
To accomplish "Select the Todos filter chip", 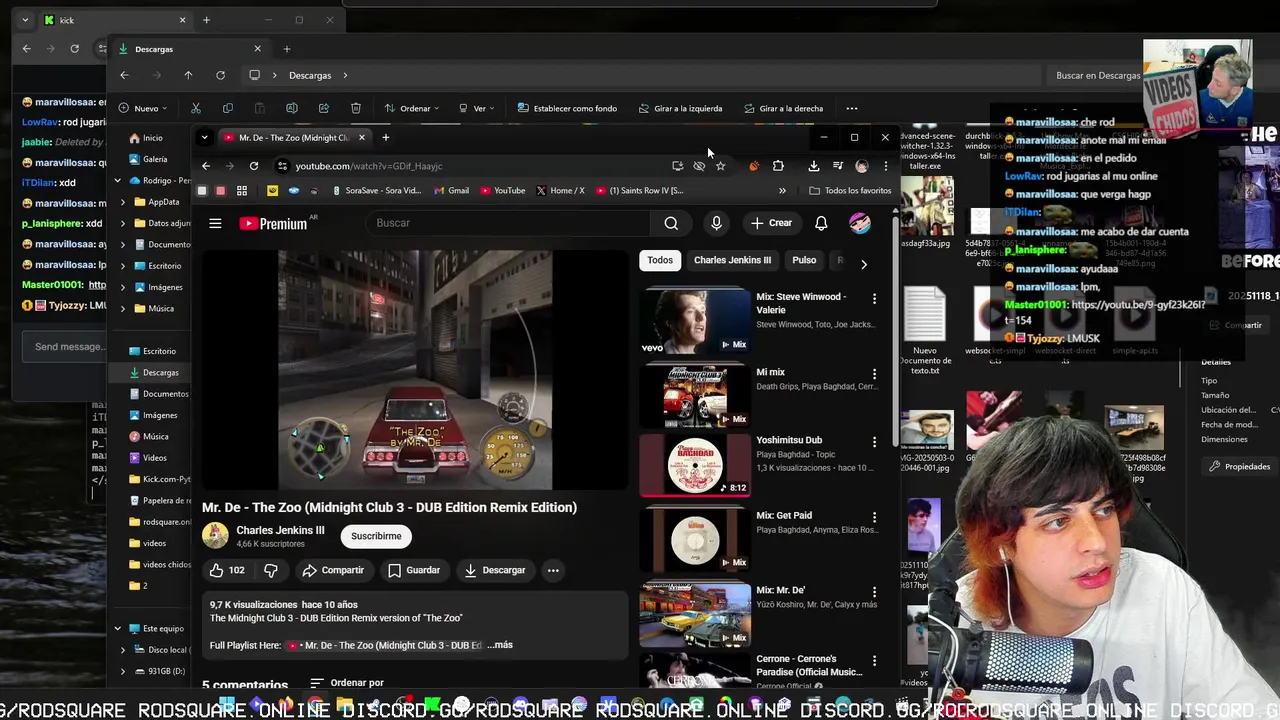I will coord(660,260).
